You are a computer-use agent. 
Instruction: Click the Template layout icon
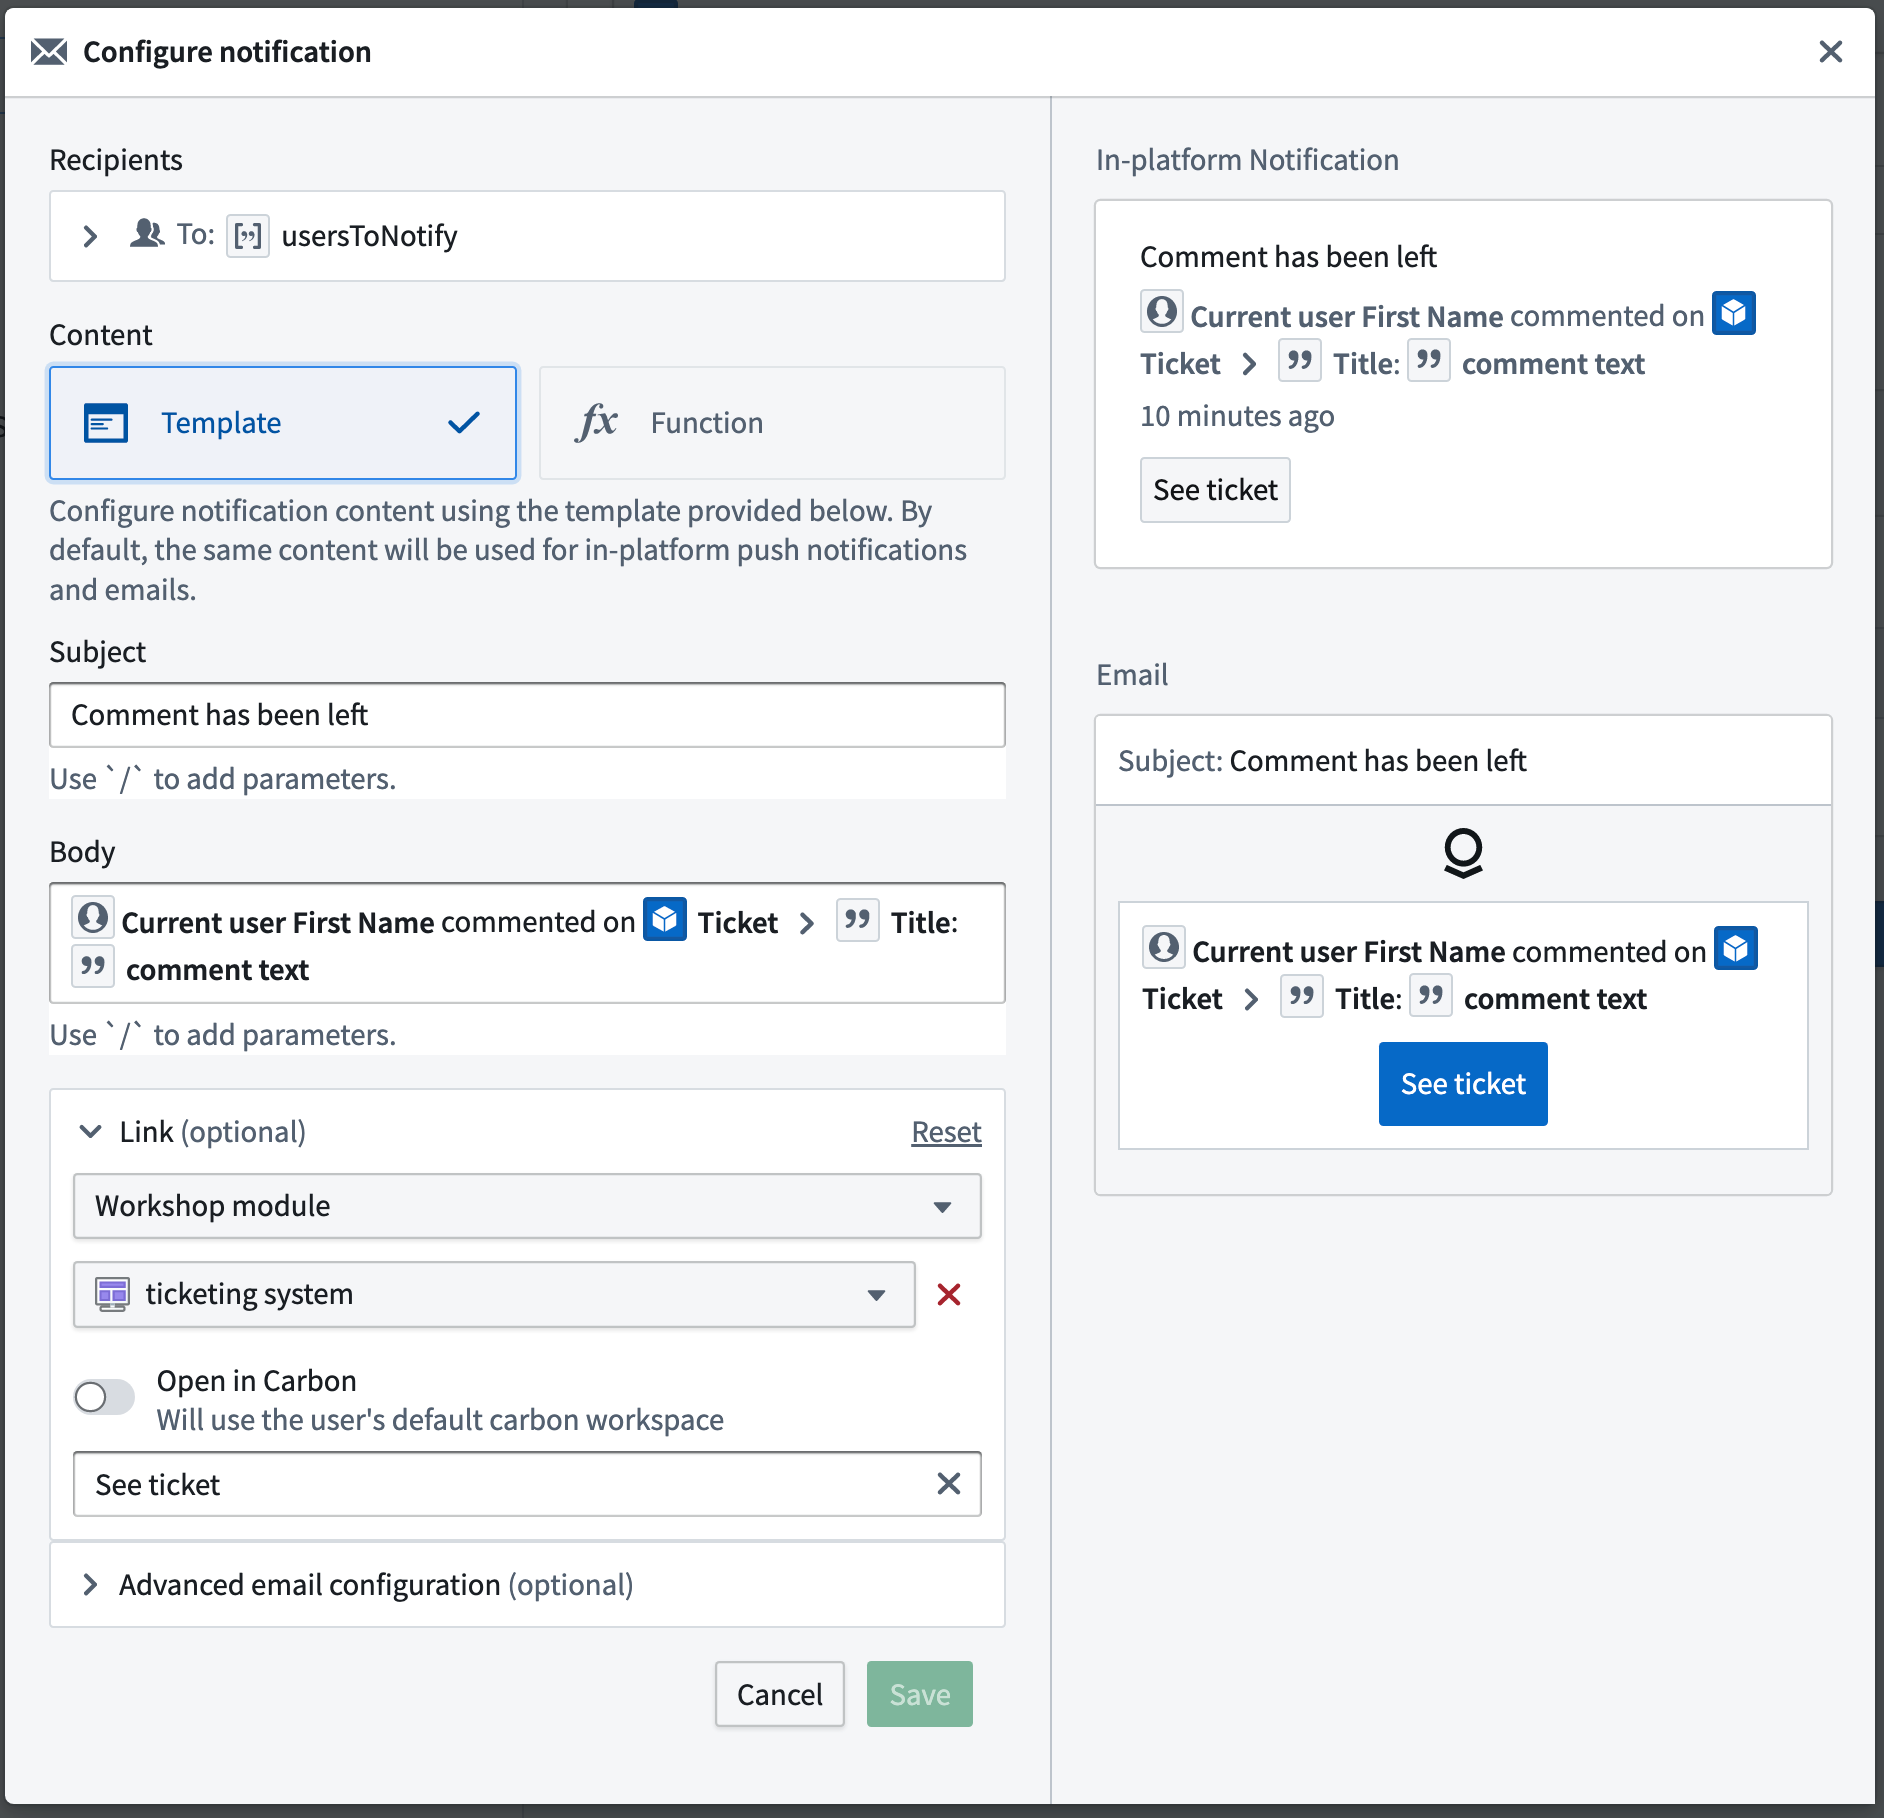106,423
